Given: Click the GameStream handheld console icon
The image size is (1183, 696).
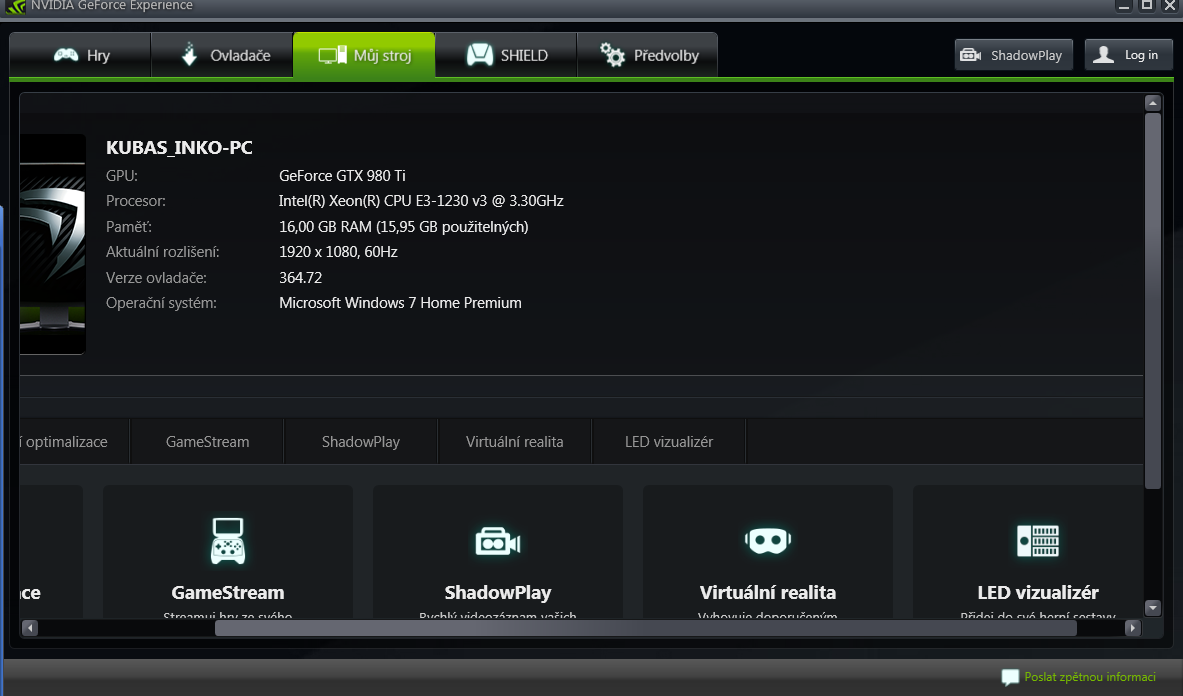Looking at the screenshot, I should point(228,541).
